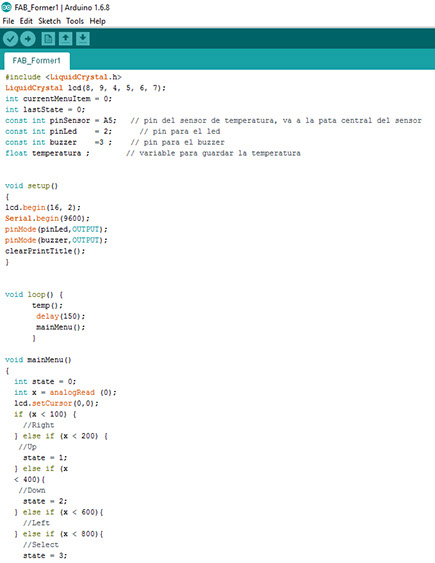Click the '//Down' comment
Viewport: 435px width, 563px height.
(32, 490)
